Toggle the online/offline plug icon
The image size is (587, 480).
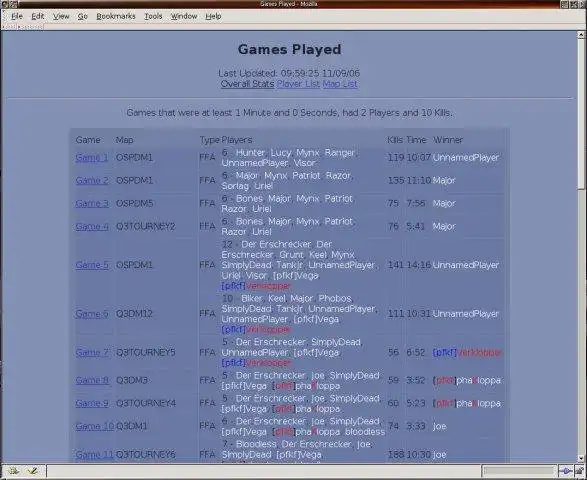(x=565, y=471)
